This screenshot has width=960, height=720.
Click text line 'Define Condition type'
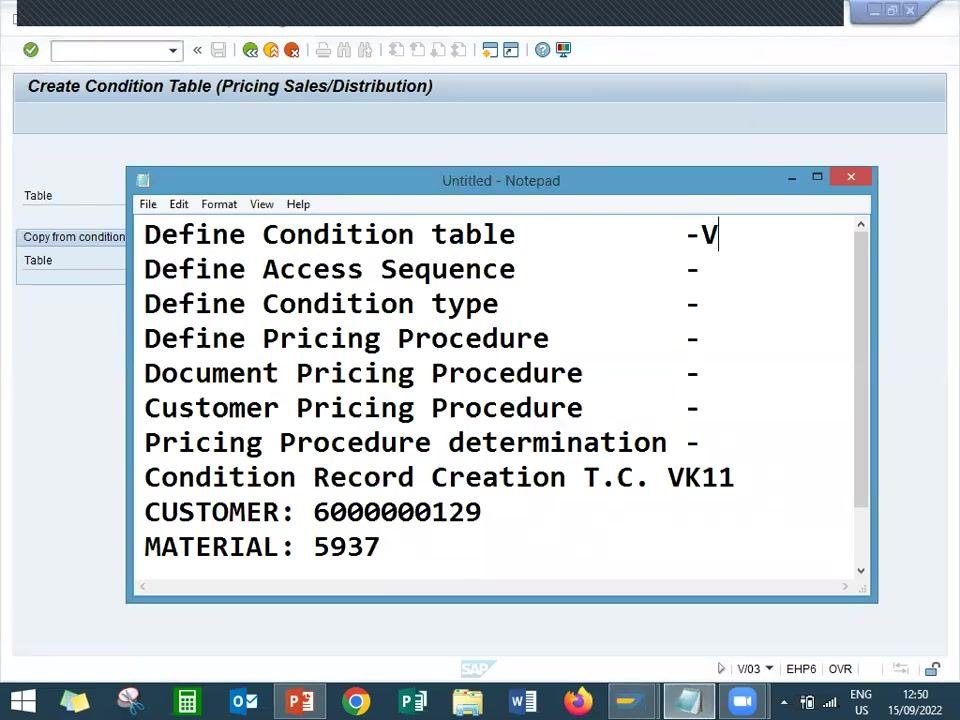coord(321,304)
